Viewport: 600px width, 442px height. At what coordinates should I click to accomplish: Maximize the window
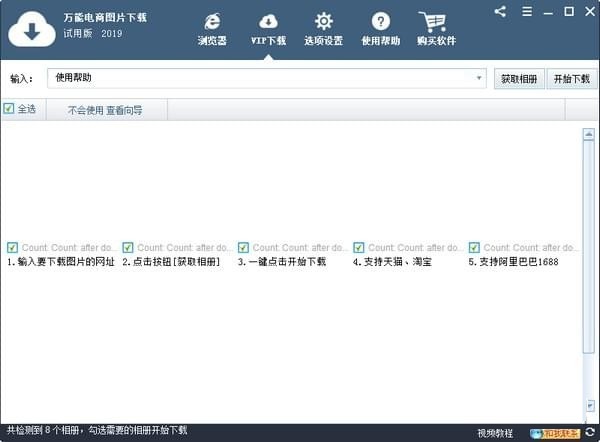pos(569,11)
